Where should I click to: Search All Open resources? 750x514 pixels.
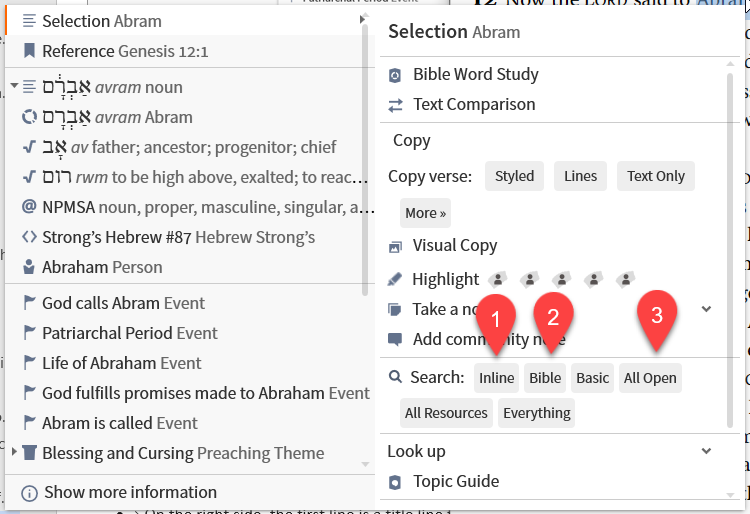pos(650,378)
